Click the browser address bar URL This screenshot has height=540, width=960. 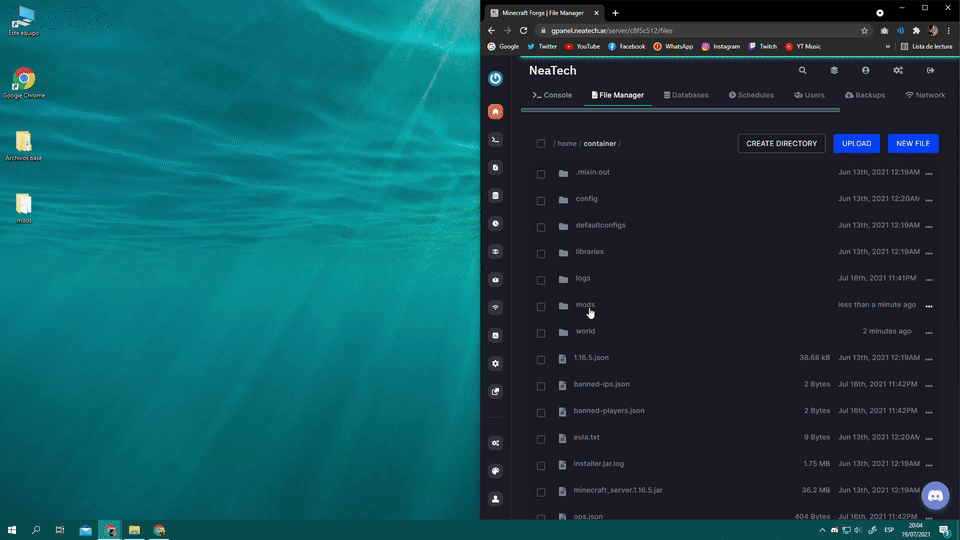[612, 31]
